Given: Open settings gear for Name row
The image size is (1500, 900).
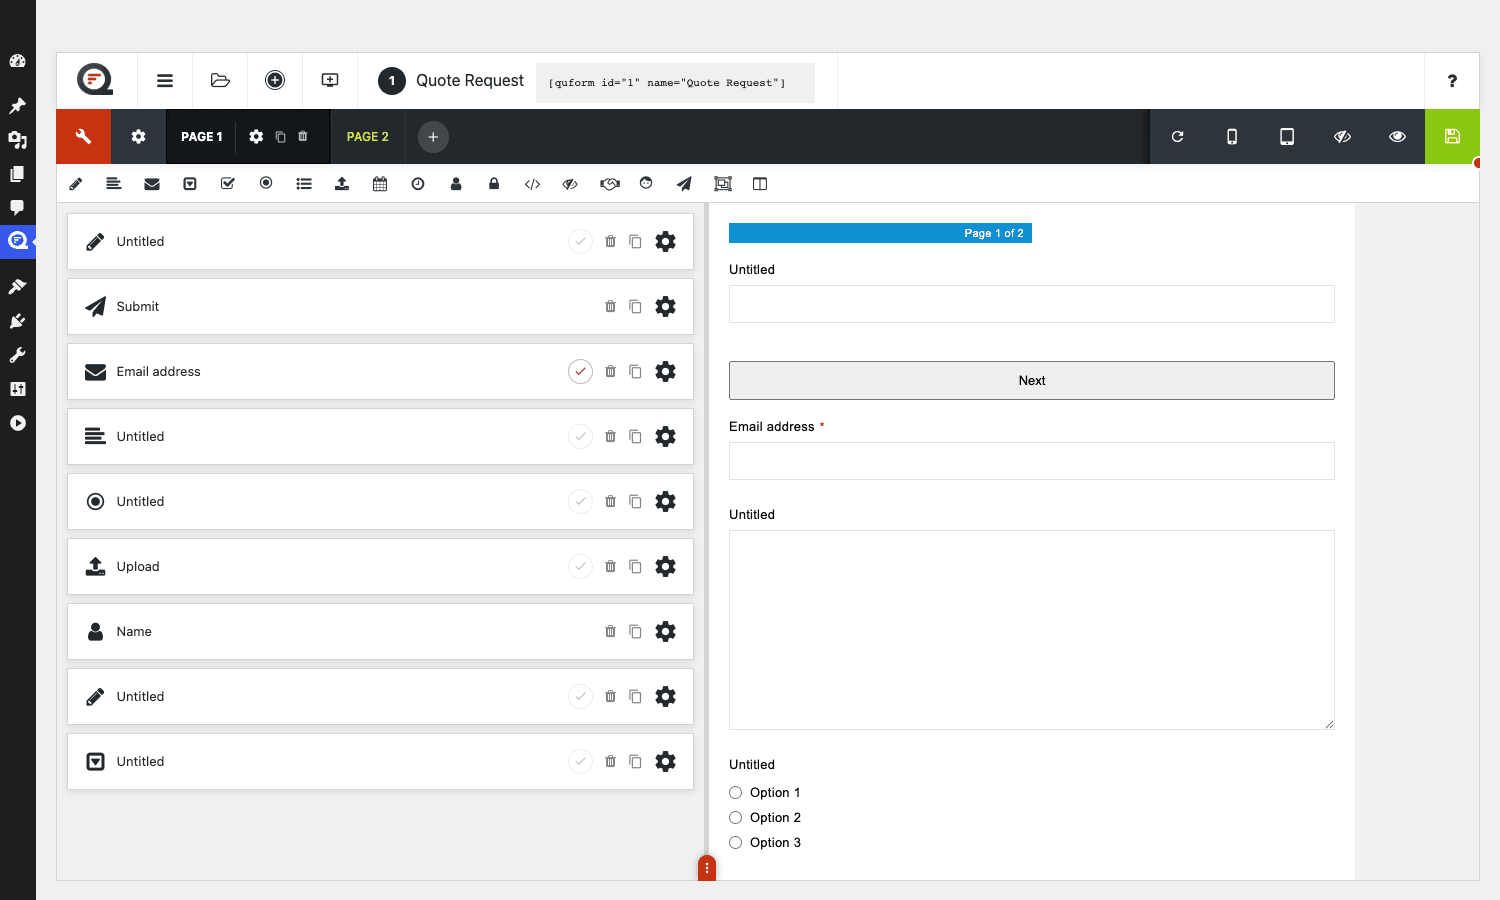Looking at the screenshot, I should [x=665, y=632].
